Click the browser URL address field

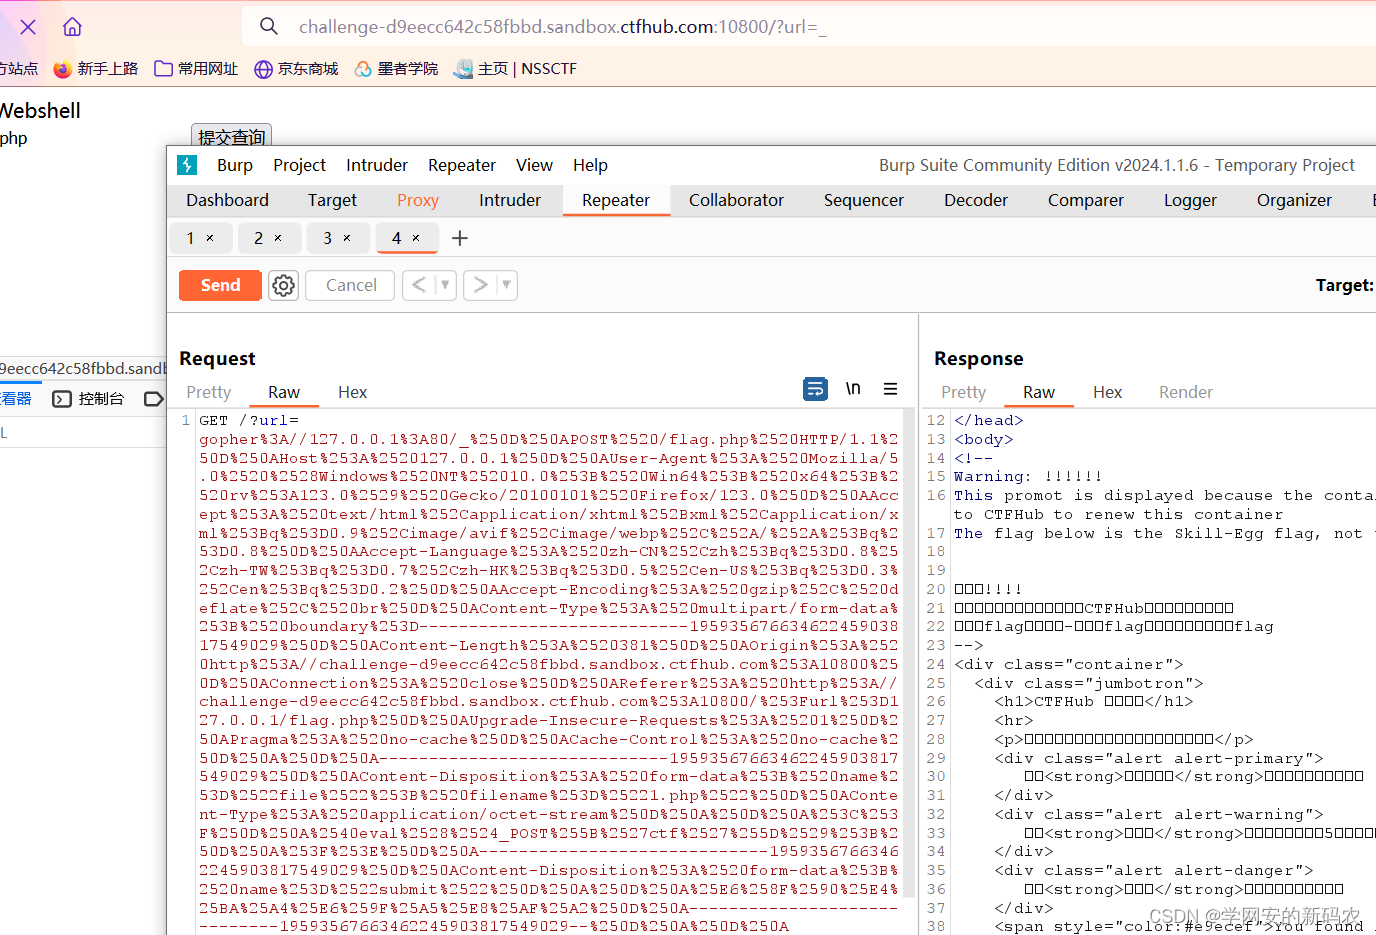coord(809,27)
